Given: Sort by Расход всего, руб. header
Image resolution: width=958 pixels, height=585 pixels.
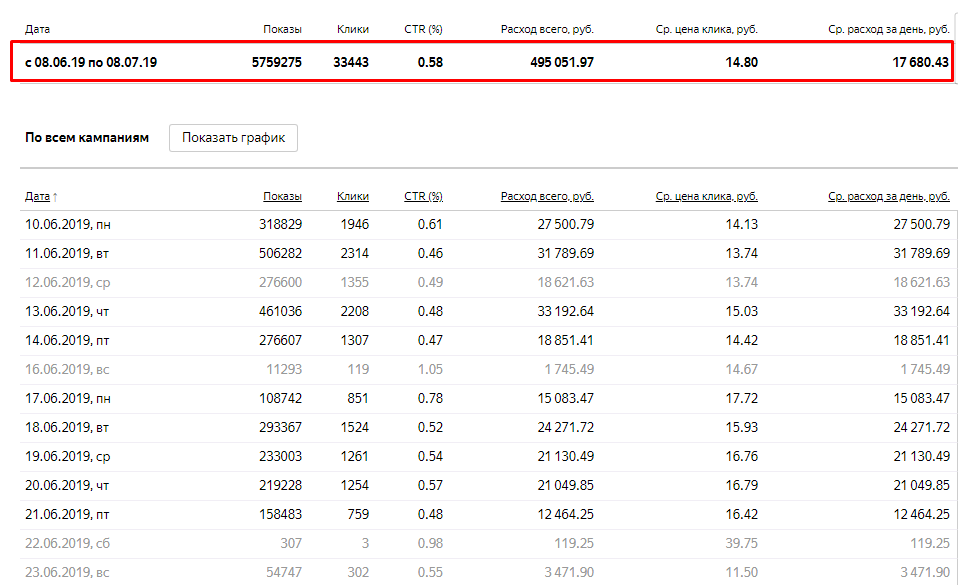Looking at the screenshot, I should coord(547,196).
